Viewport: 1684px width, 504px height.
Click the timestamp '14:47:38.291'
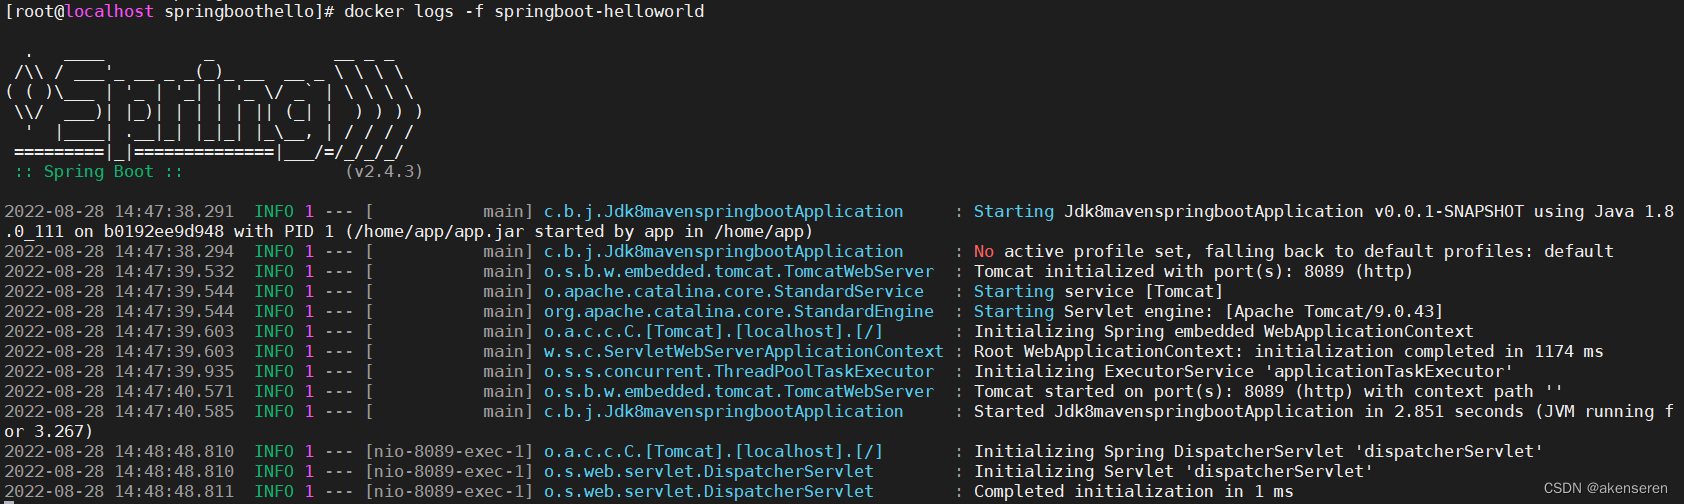[x=174, y=212]
